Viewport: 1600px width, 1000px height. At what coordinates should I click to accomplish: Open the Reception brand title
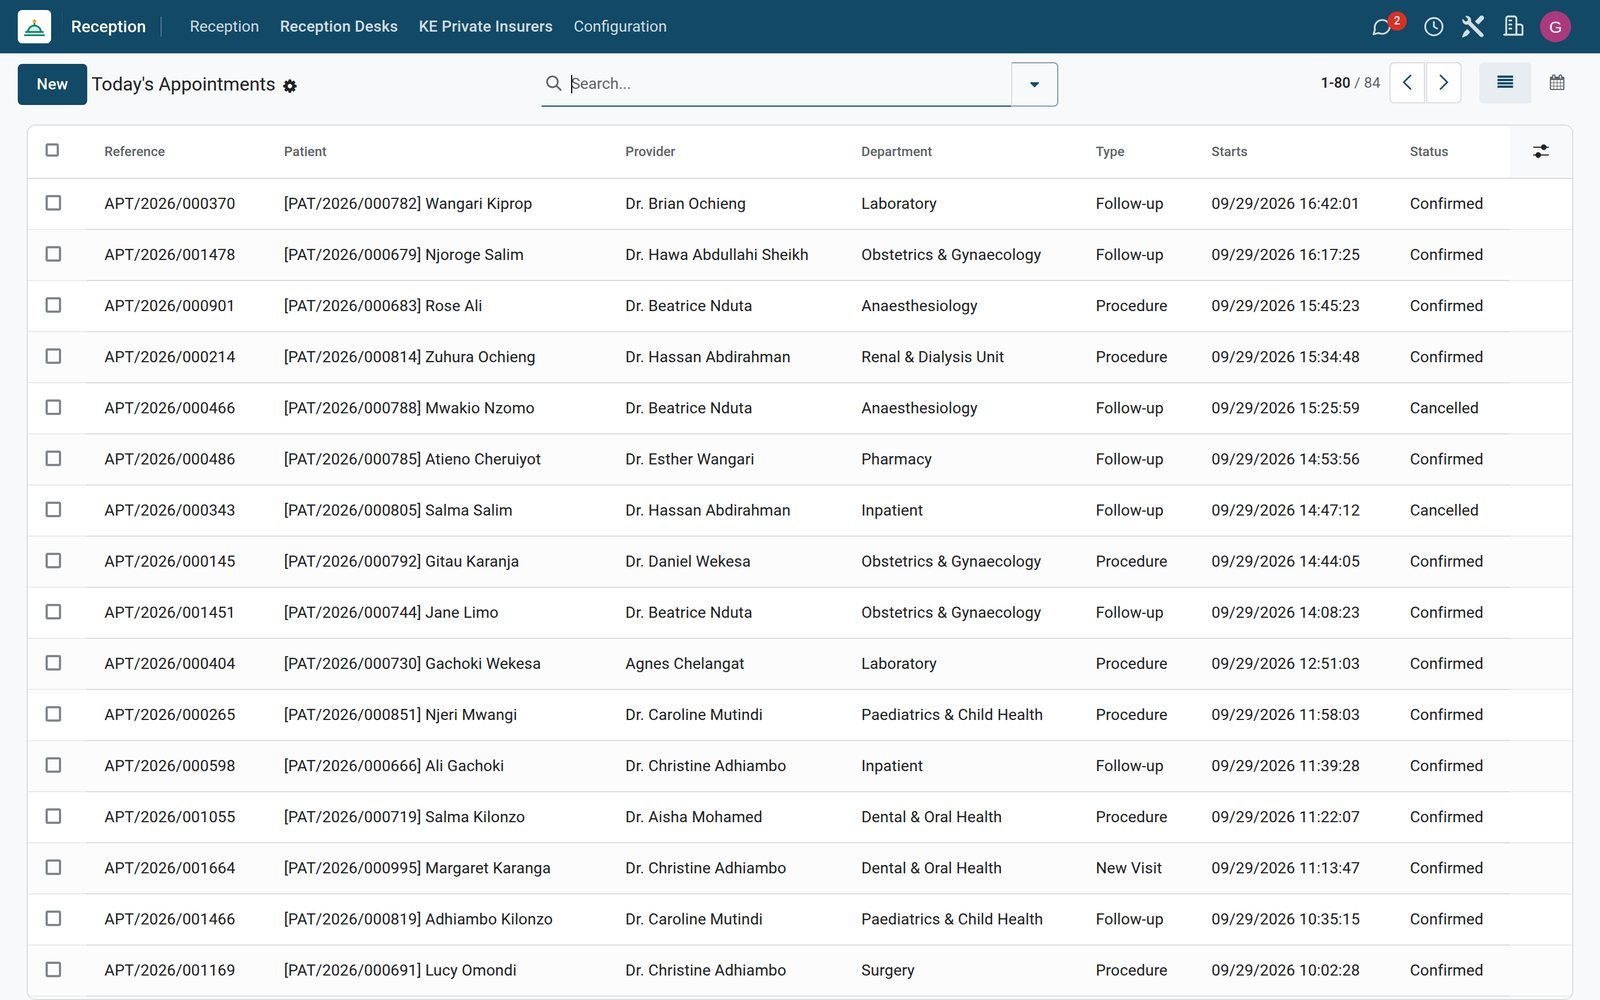[x=108, y=27]
